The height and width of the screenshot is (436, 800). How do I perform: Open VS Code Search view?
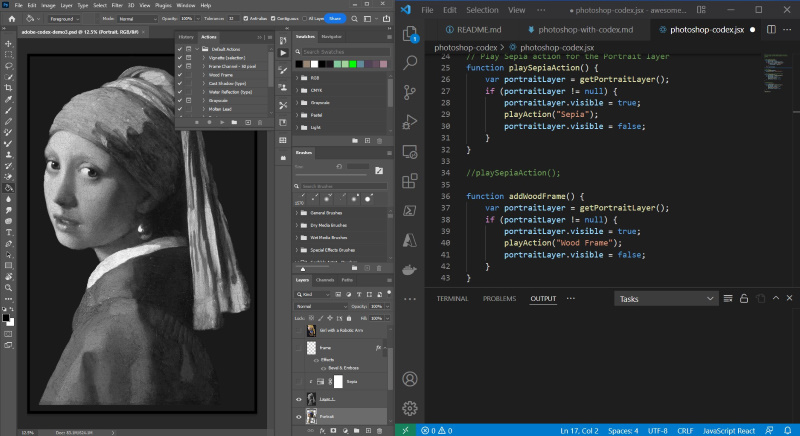410,63
